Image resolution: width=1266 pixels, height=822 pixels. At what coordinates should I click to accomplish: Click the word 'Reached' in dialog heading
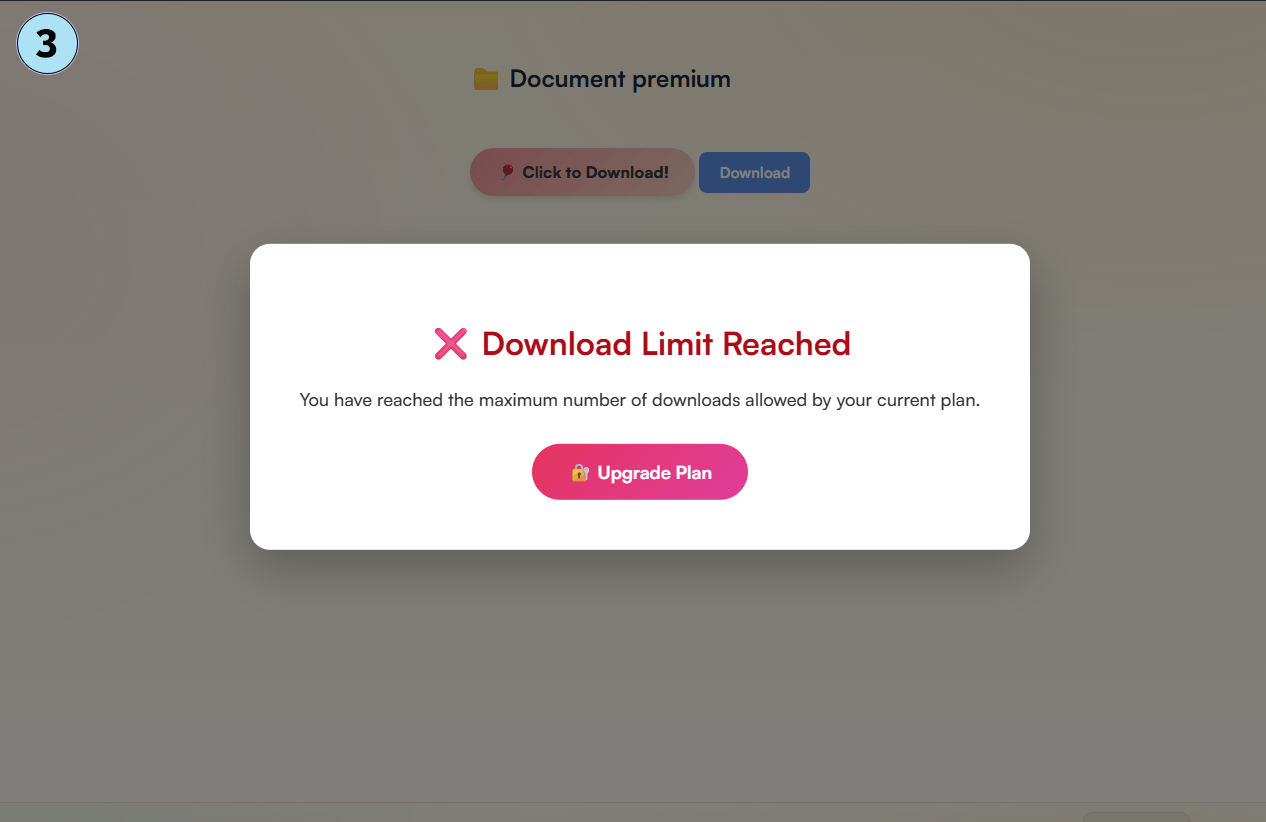click(786, 344)
